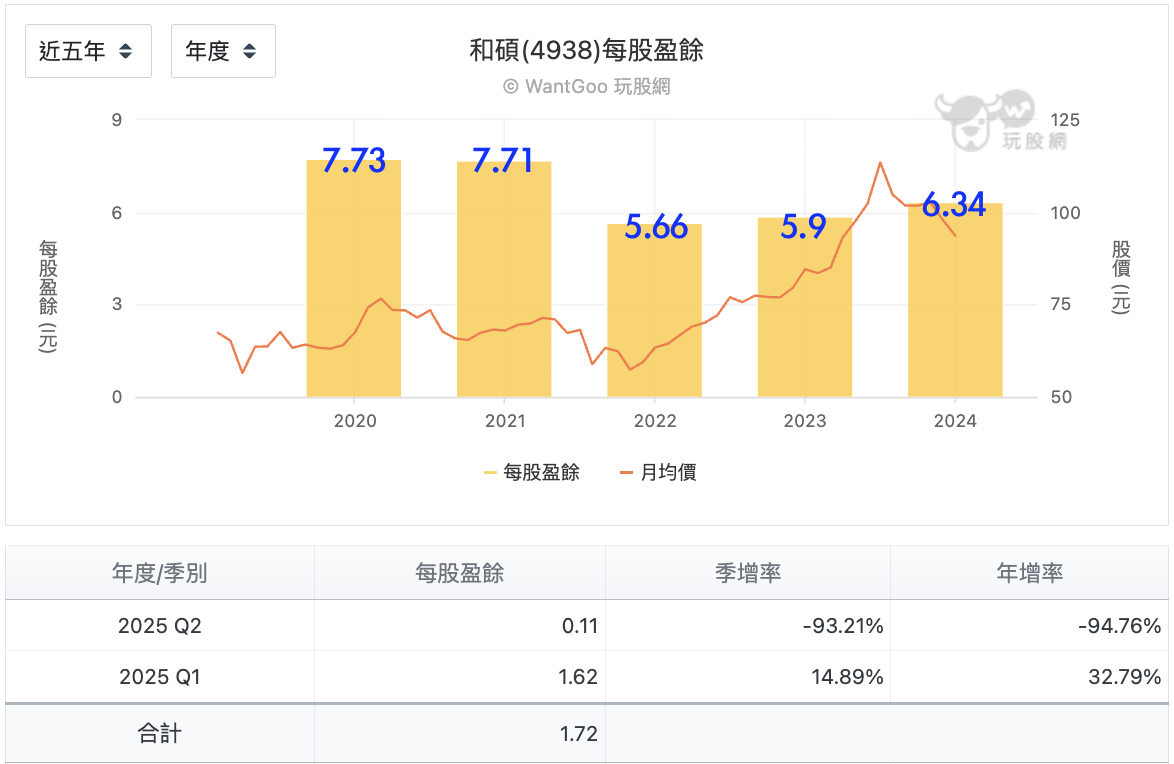Click the 1.62 EPS value
The height and width of the screenshot is (764, 1174).
[x=578, y=677]
